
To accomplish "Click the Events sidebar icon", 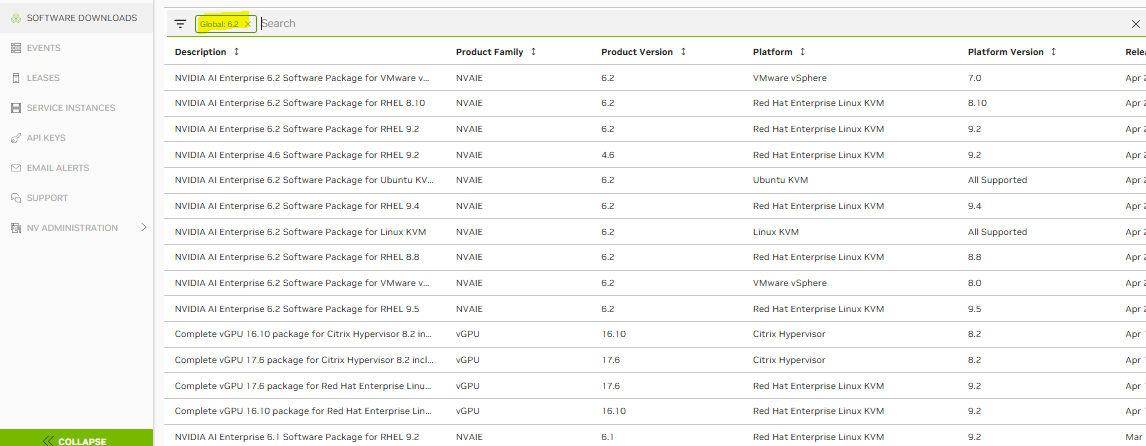I will pos(15,48).
